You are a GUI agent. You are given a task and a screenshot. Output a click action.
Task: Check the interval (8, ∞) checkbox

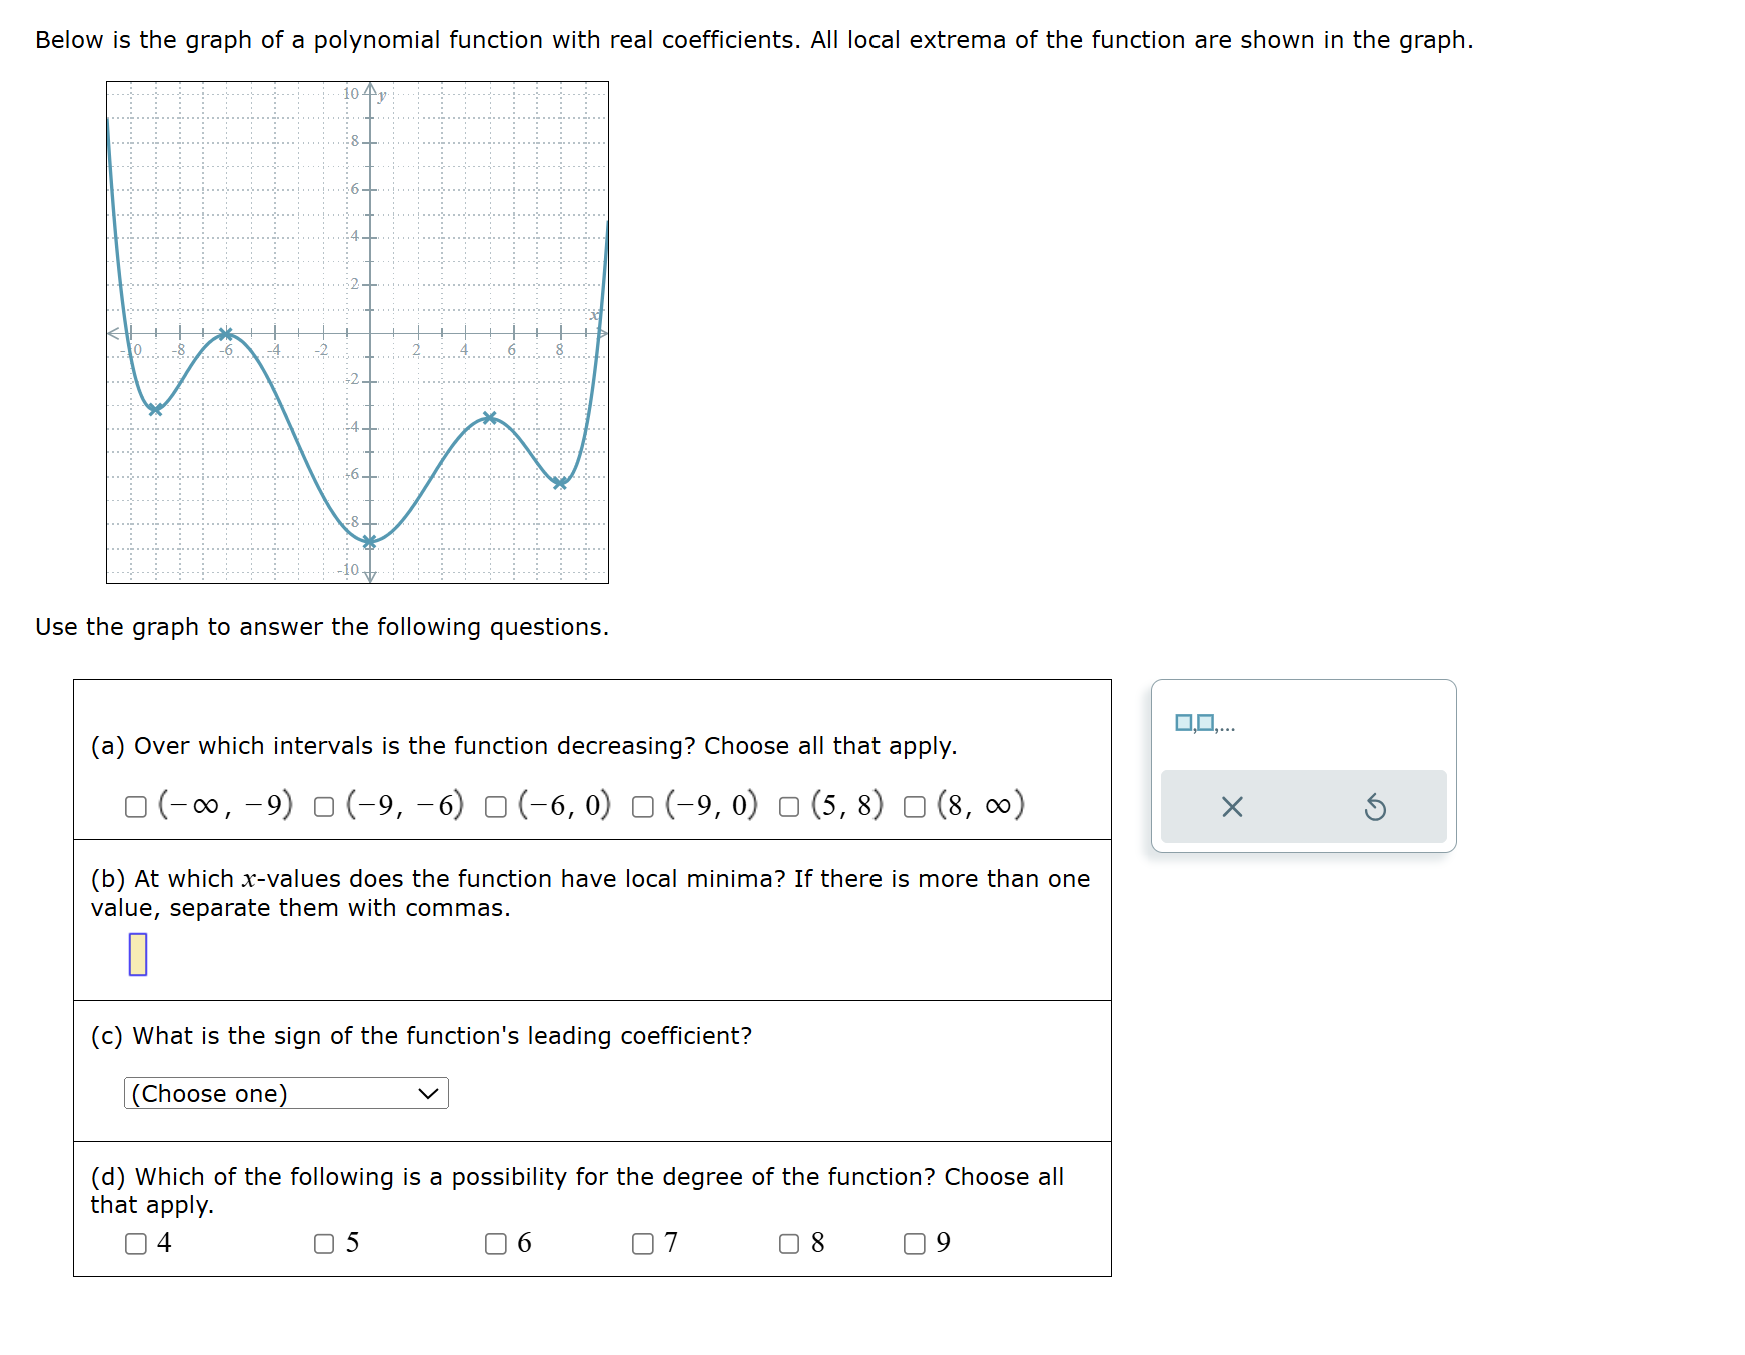pyautogui.click(x=912, y=807)
